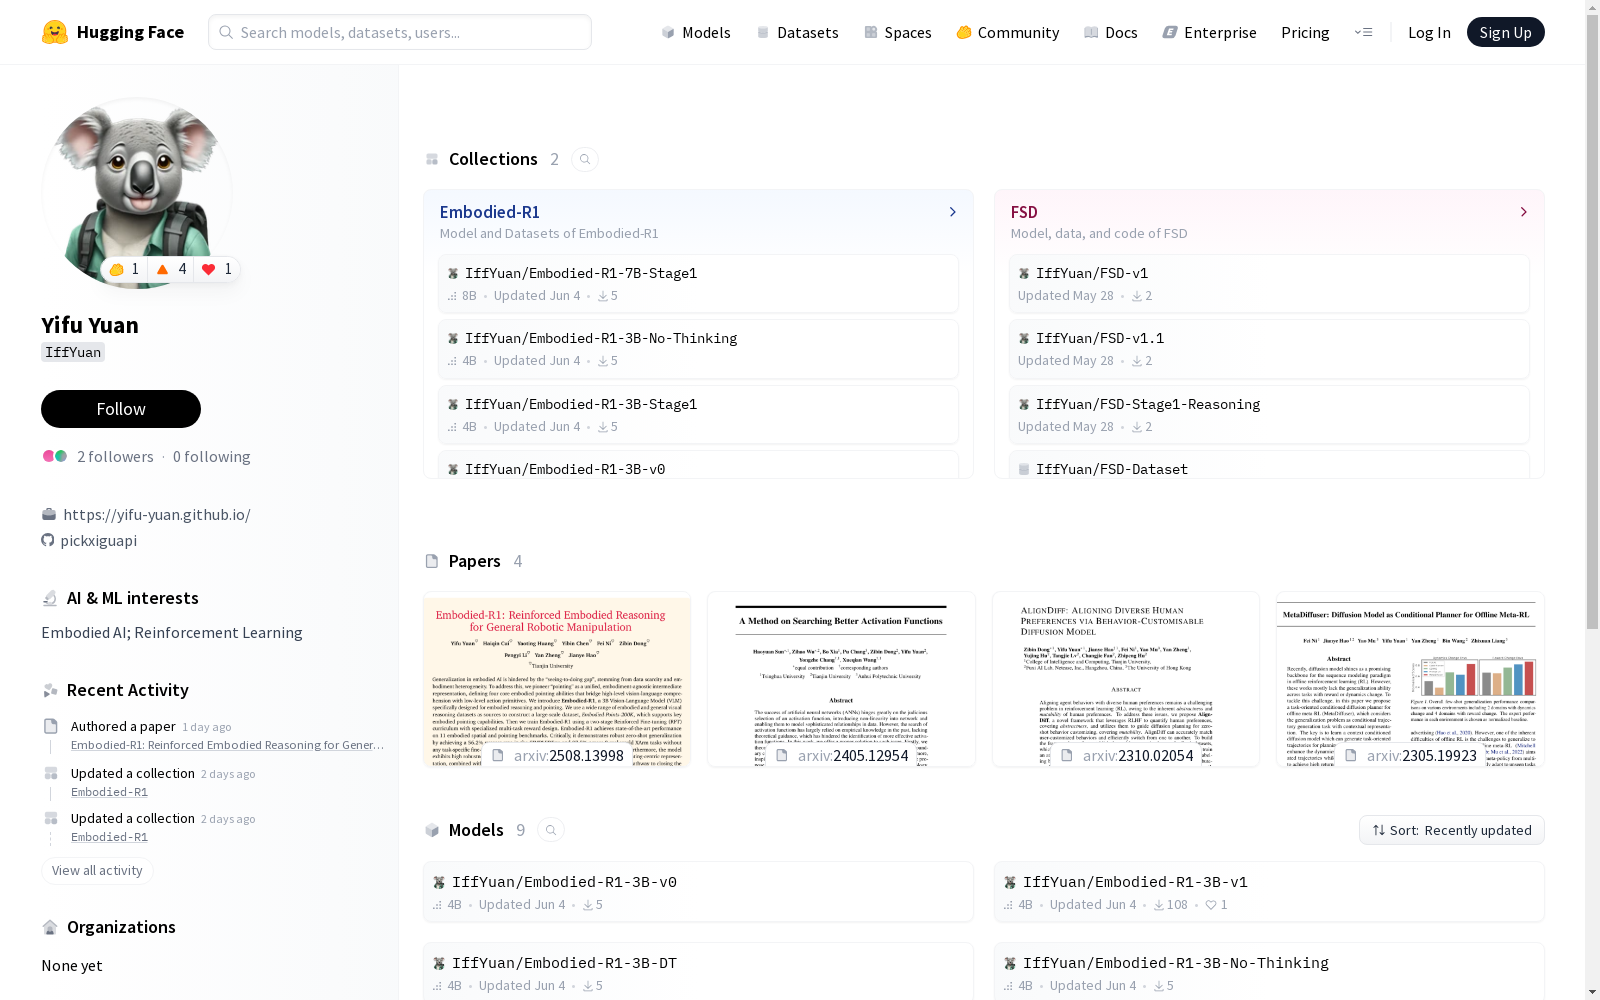Image resolution: width=1600 pixels, height=1000 pixels.
Task: Select Enterprise in the top navigation
Action: (x=1210, y=32)
